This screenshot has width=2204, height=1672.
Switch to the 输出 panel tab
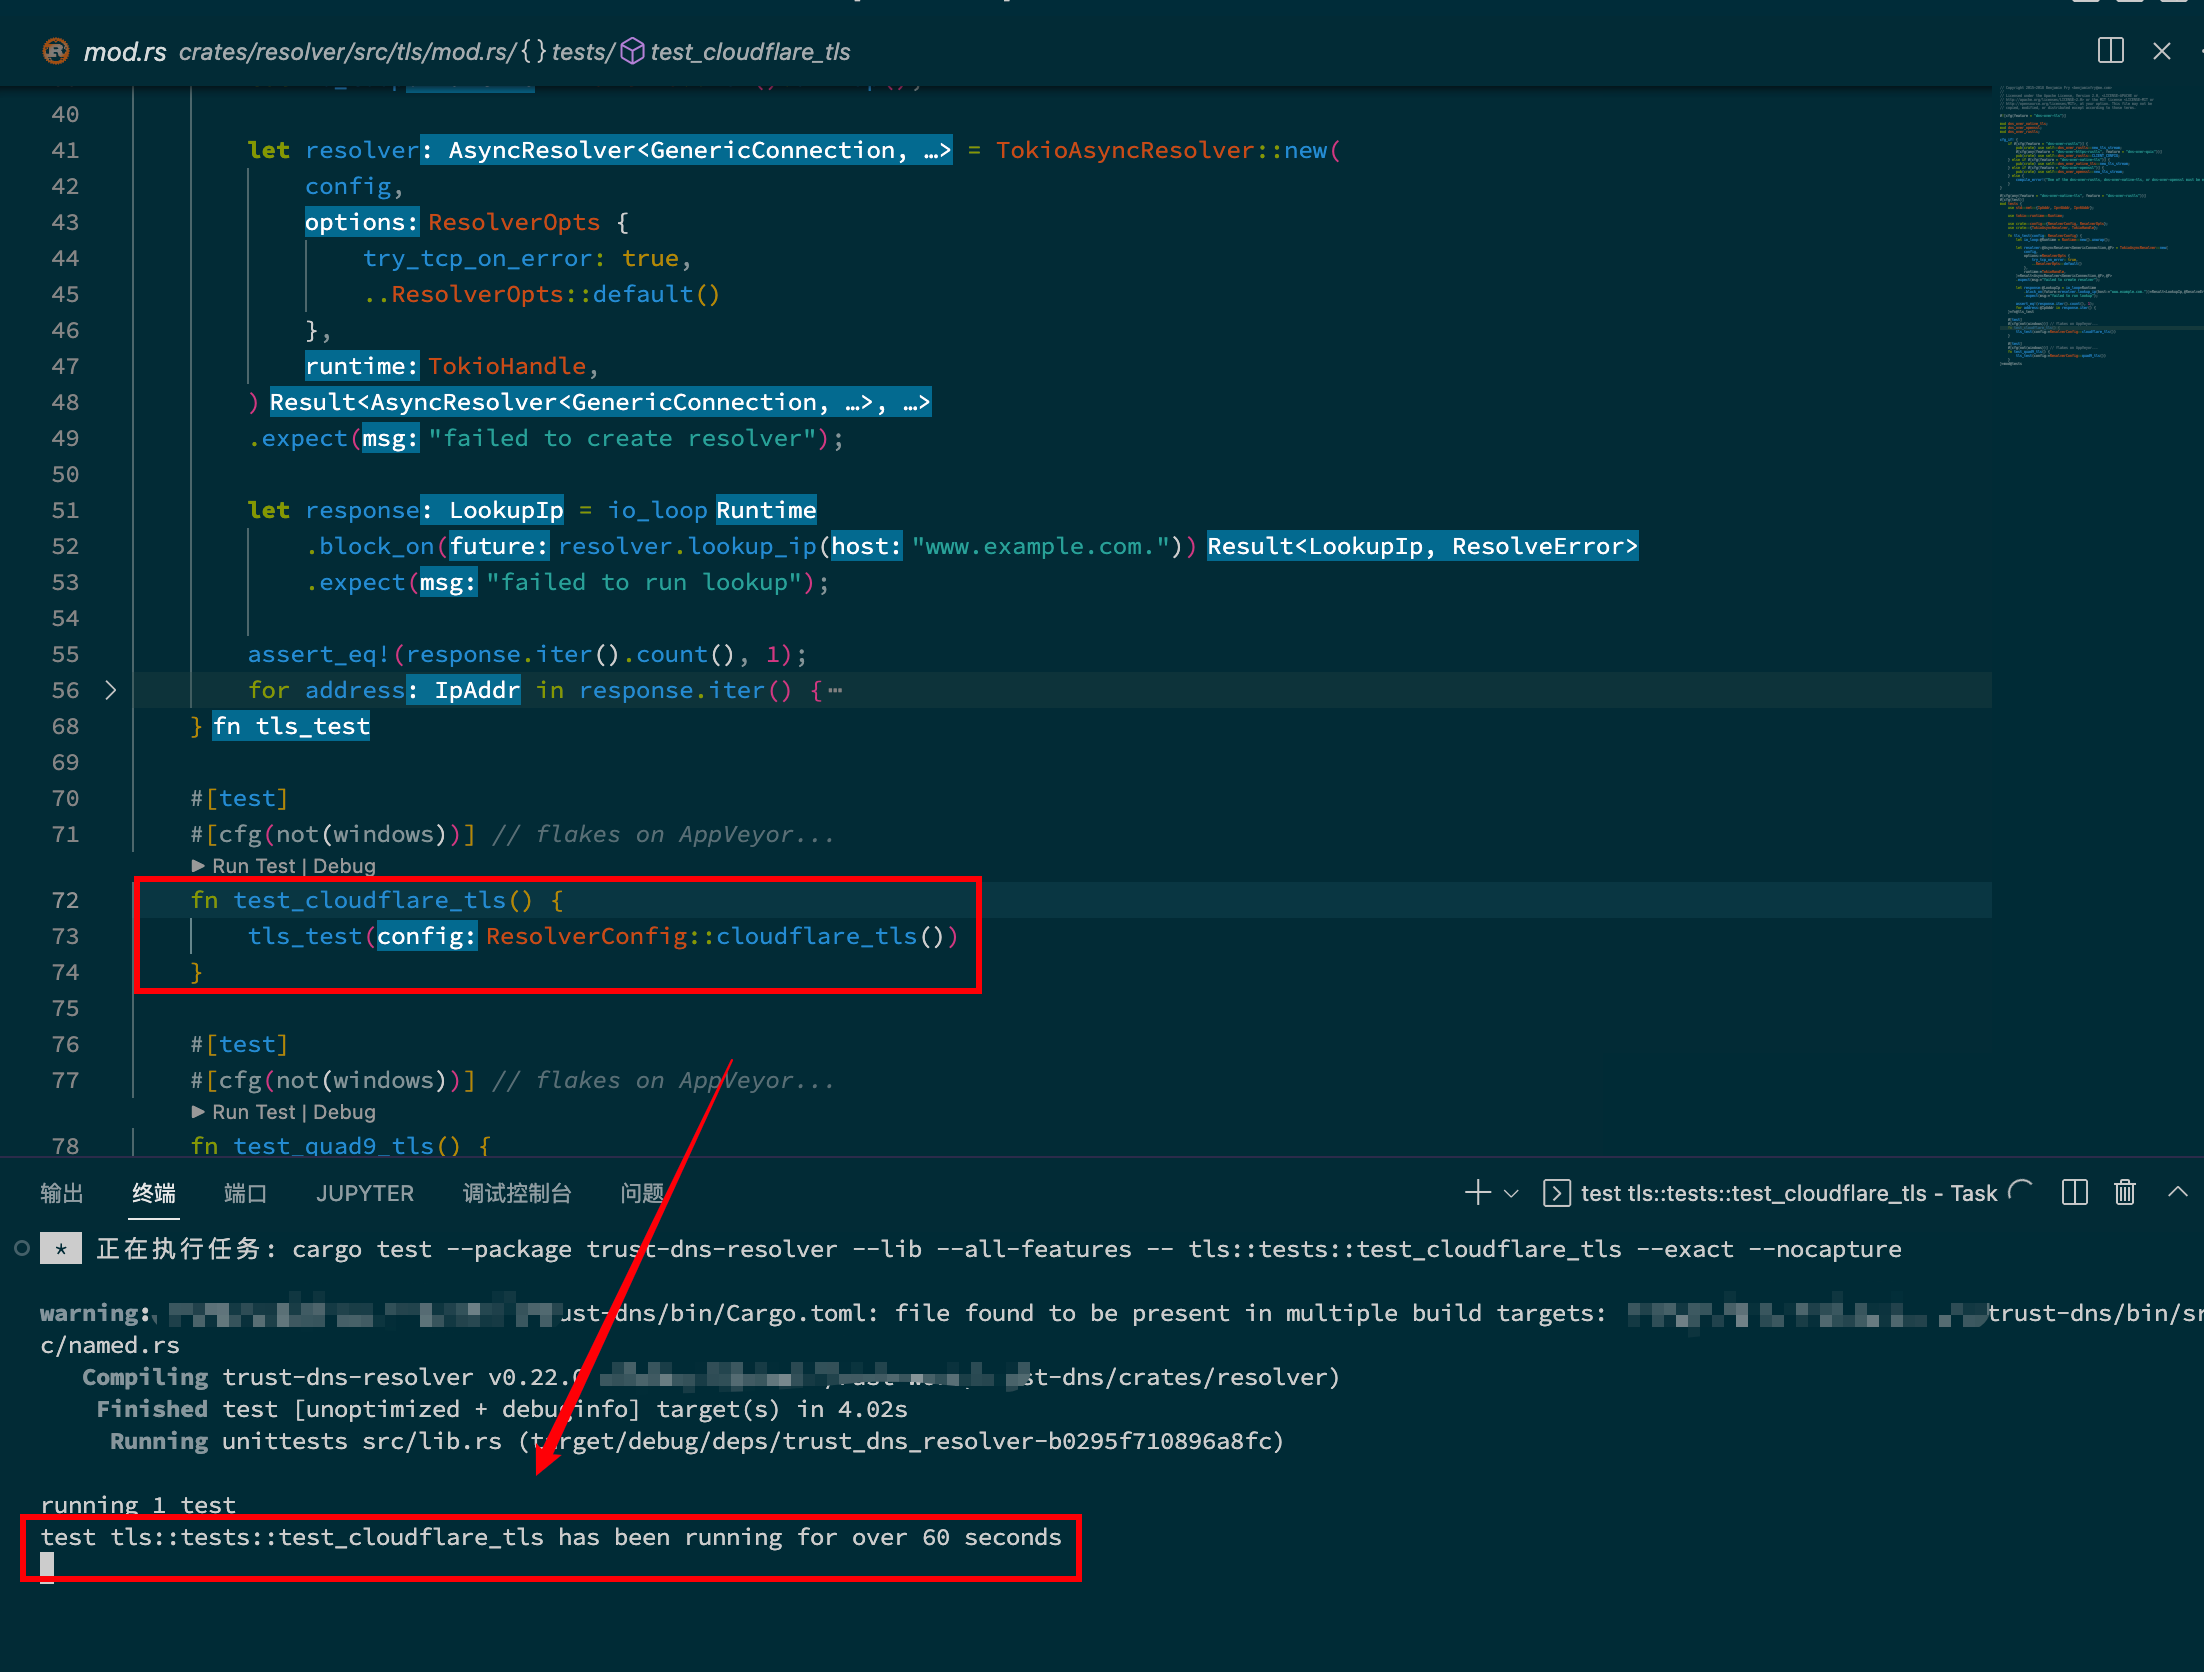click(61, 1193)
